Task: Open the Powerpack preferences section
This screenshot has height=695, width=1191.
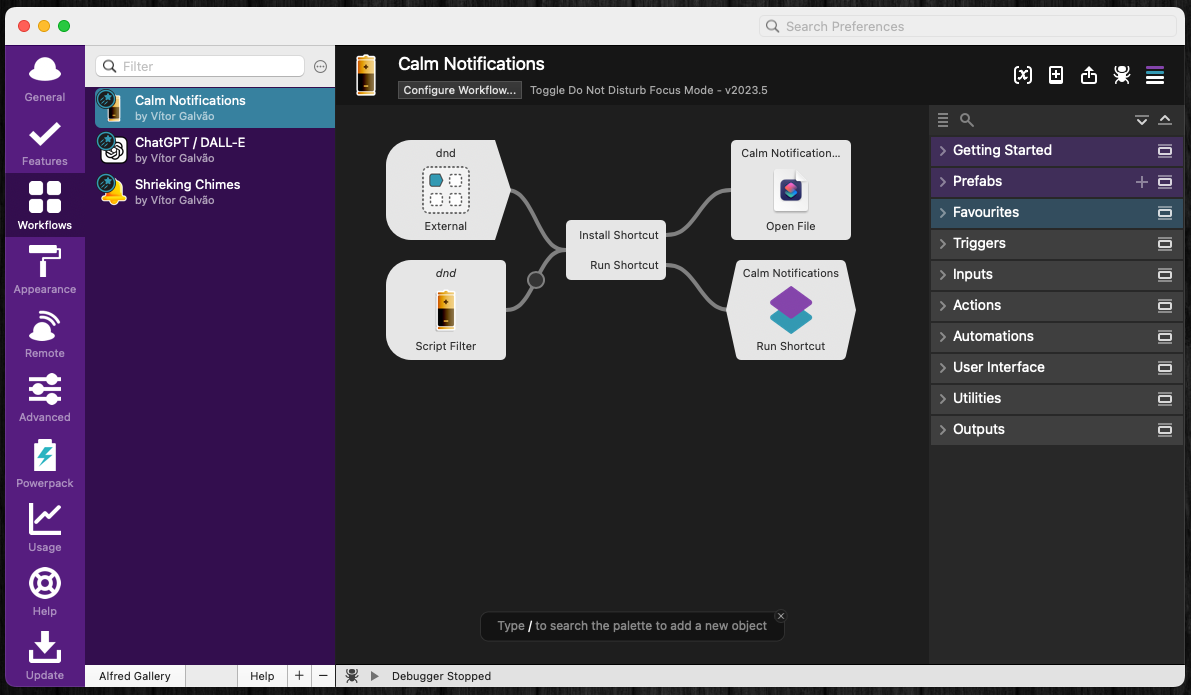Action: (45, 464)
